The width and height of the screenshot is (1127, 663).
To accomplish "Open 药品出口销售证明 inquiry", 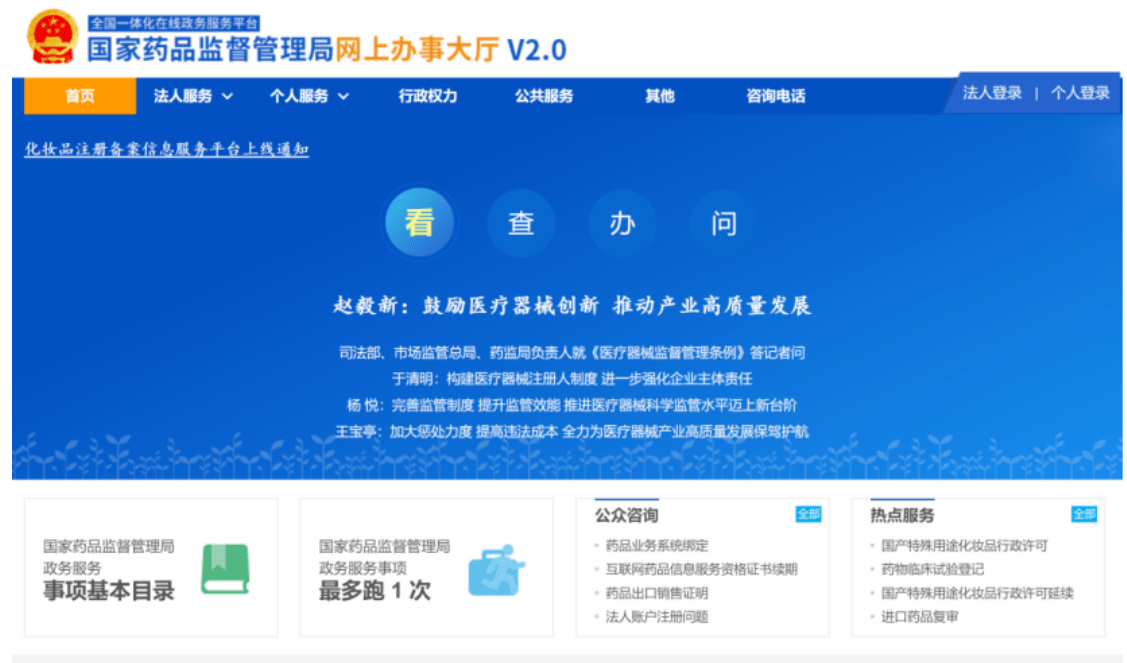I will point(657,593).
